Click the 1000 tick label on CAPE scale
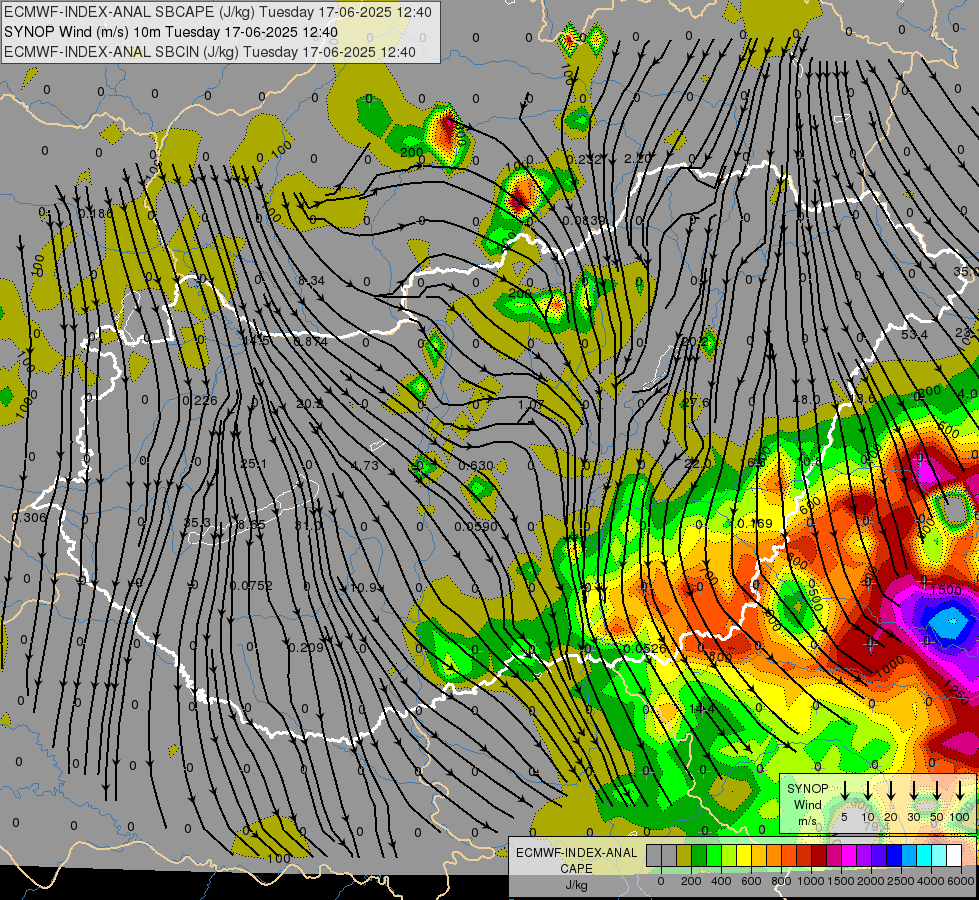 [811, 881]
